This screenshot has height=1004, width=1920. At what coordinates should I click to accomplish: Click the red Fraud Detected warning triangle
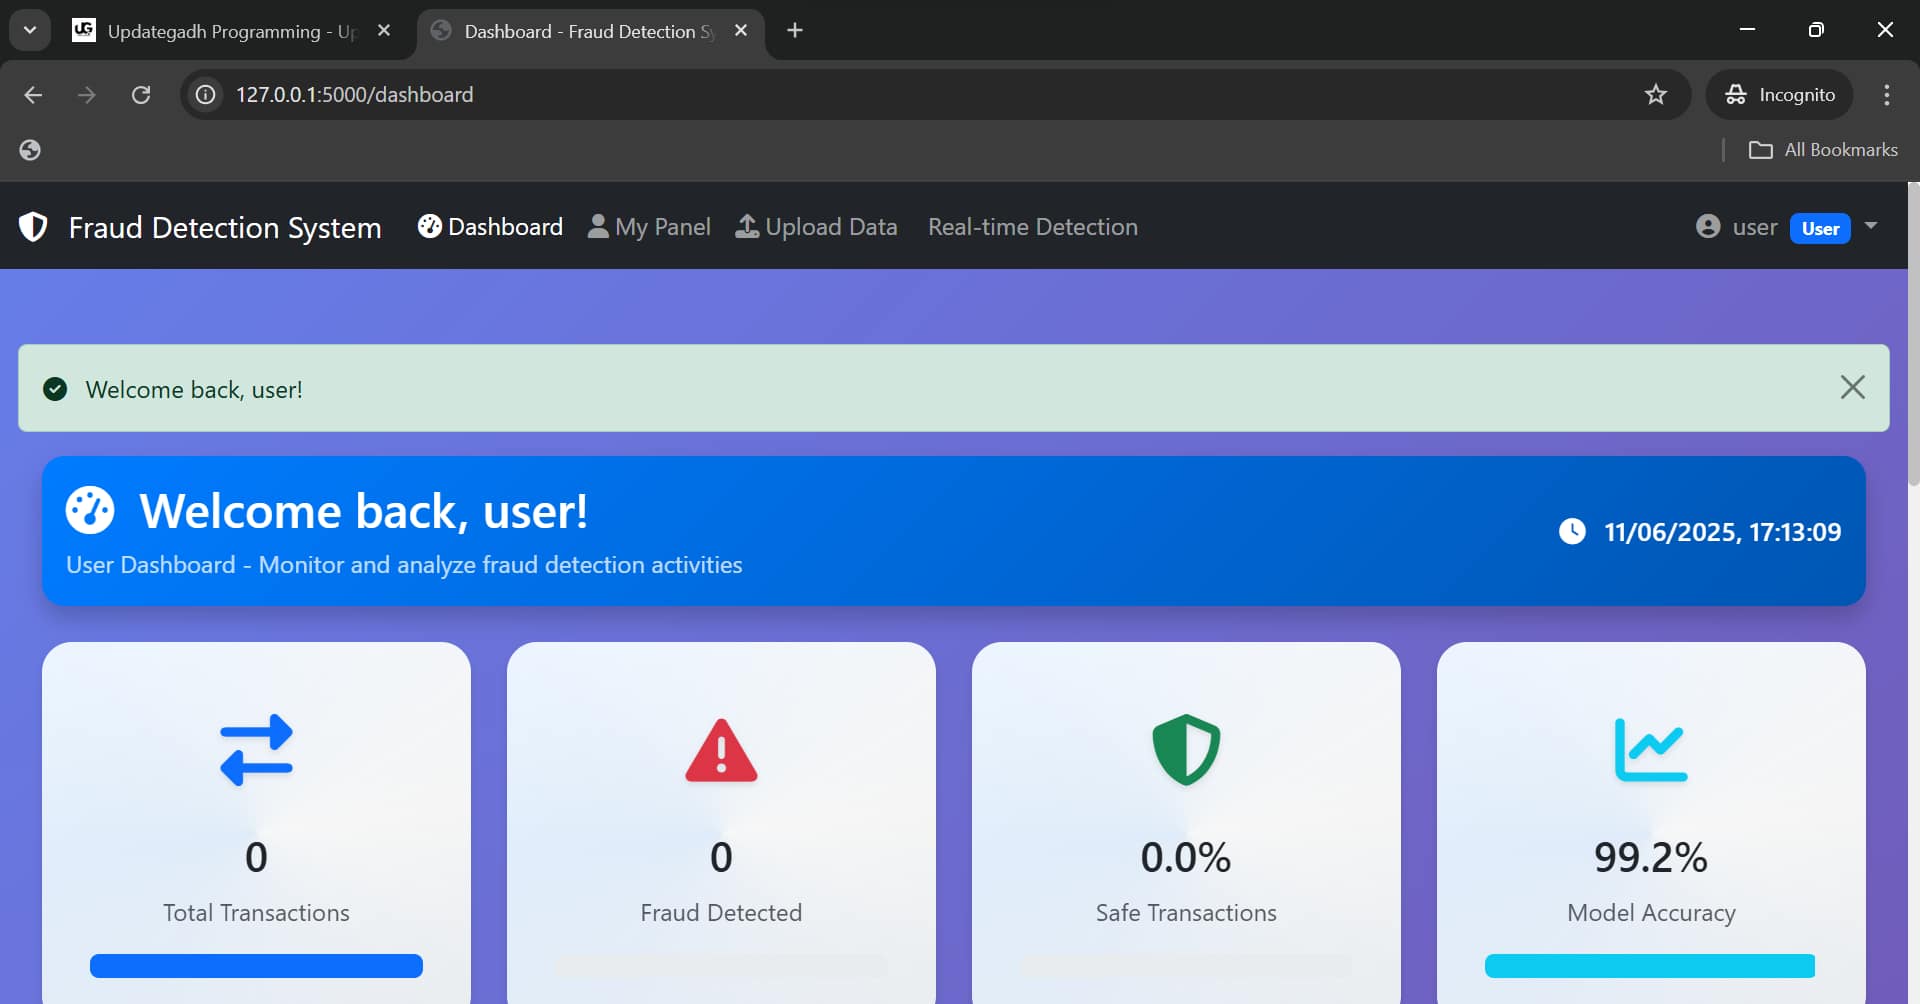(x=721, y=750)
